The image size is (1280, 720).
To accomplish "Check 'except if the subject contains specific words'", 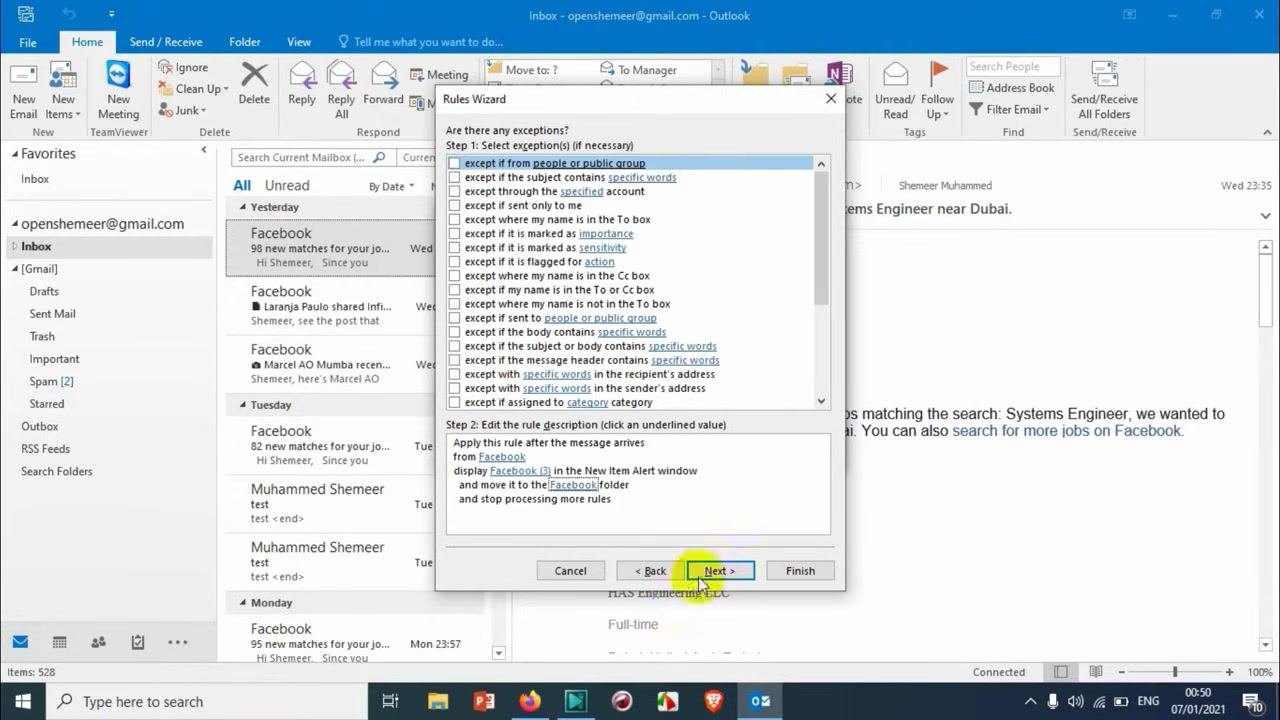I will point(454,177).
